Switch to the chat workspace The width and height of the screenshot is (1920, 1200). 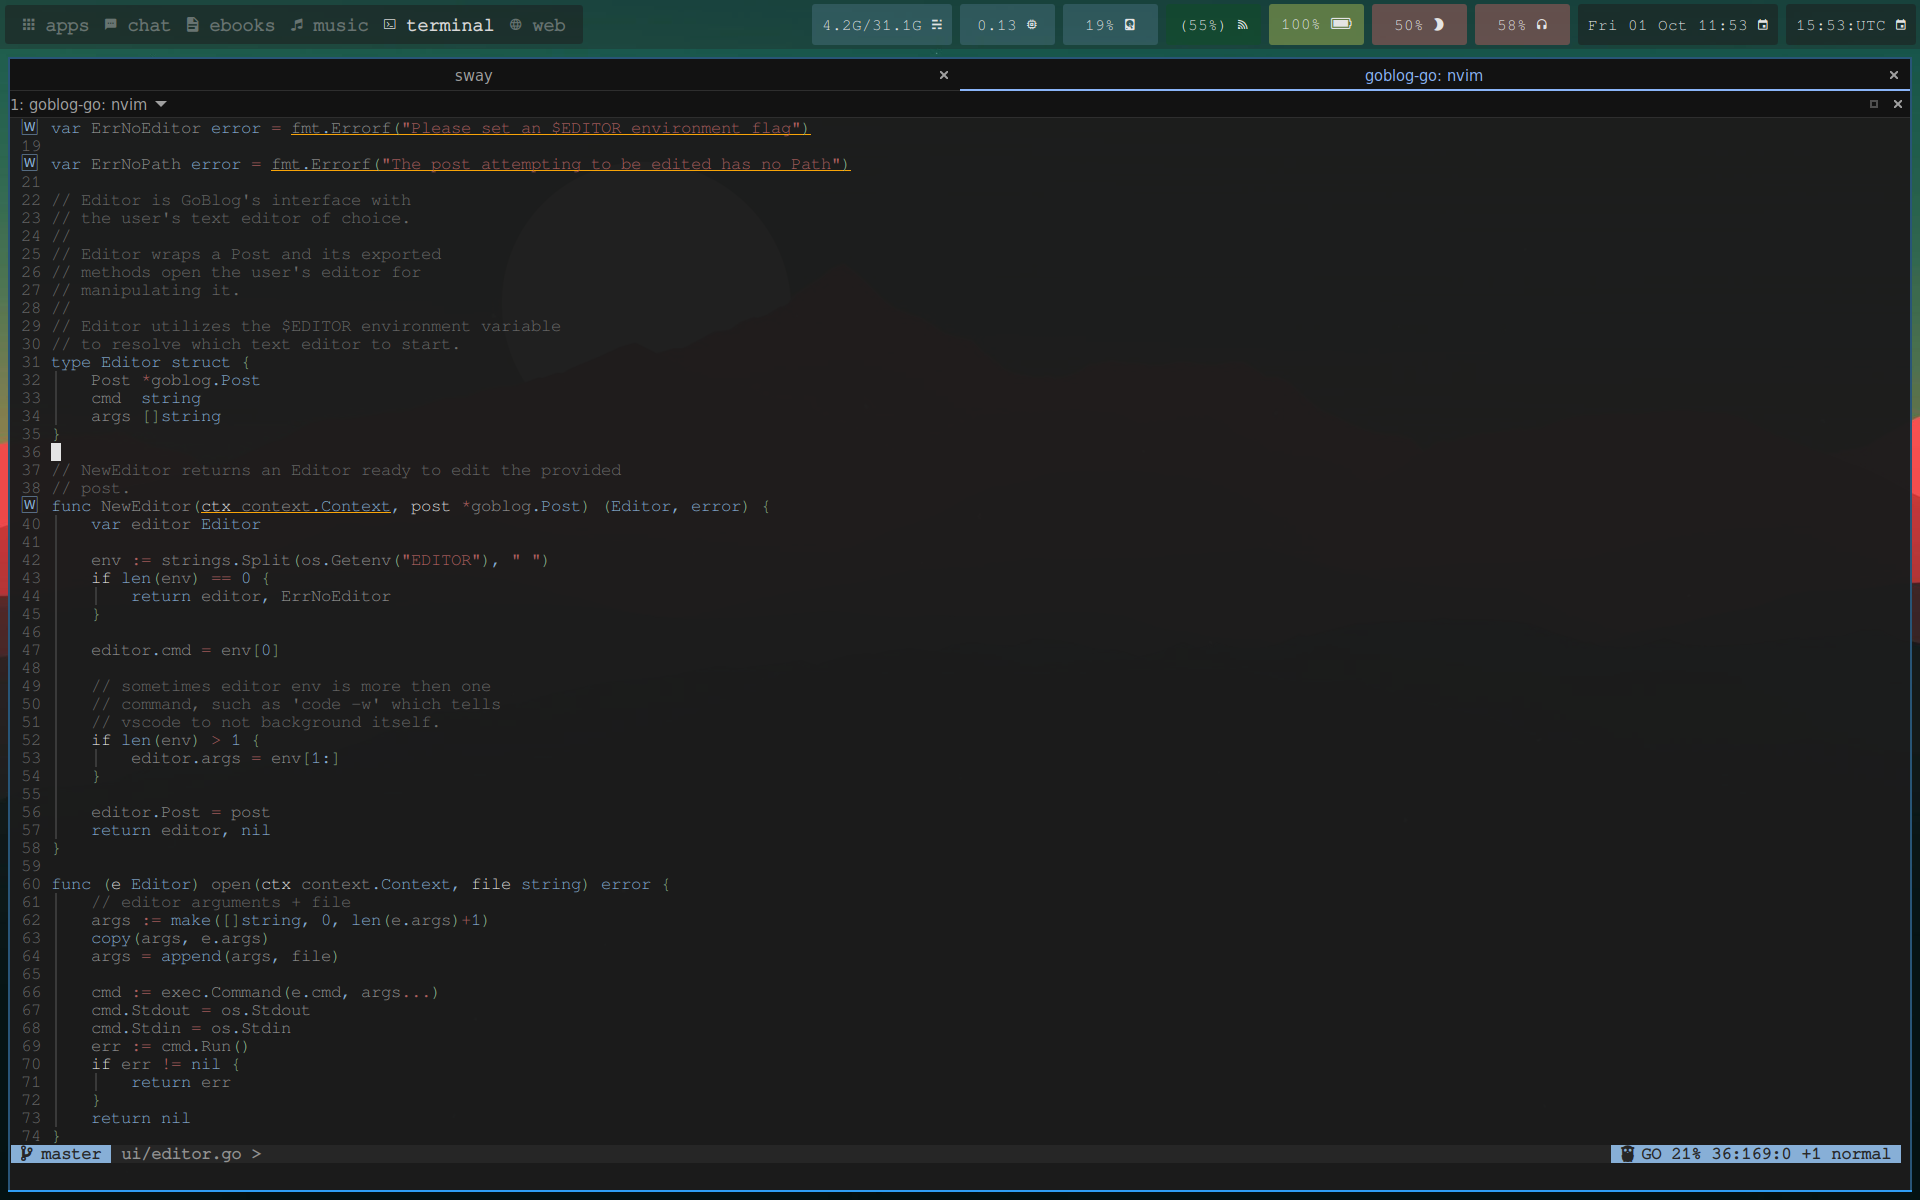pos(137,25)
